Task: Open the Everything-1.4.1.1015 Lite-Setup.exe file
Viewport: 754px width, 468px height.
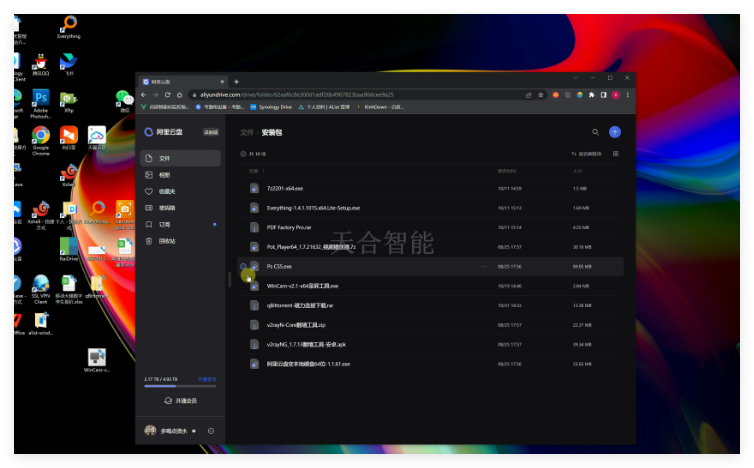Action: tap(313, 208)
